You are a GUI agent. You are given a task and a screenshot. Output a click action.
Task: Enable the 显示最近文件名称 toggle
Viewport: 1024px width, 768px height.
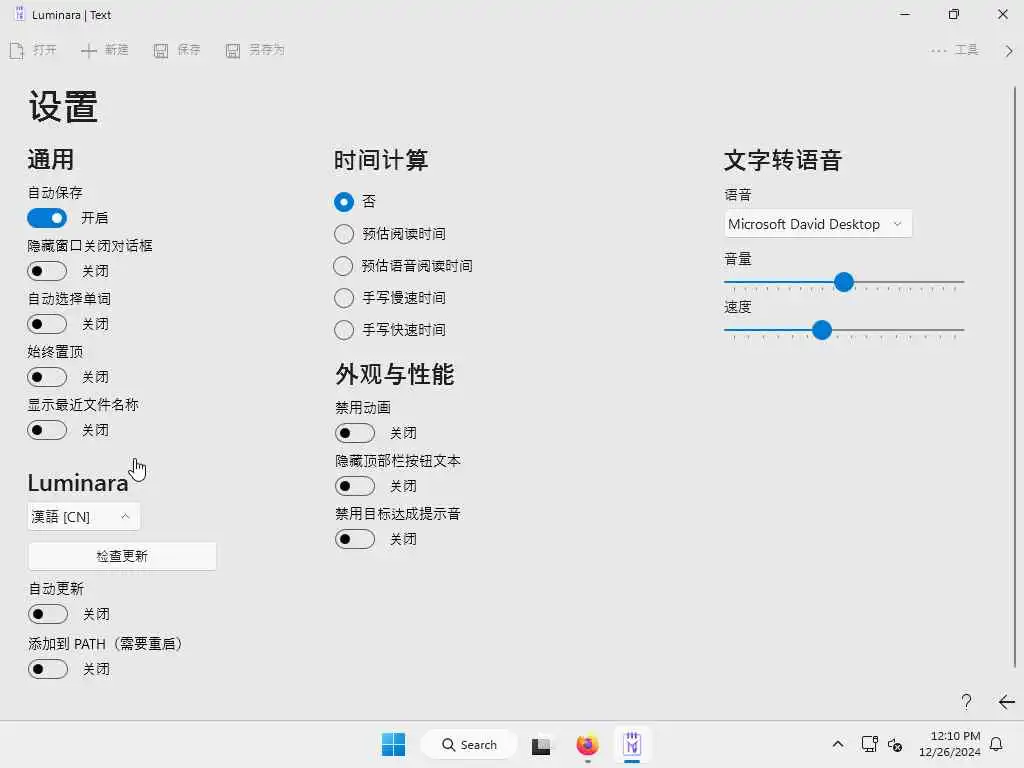pyautogui.click(x=47, y=430)
